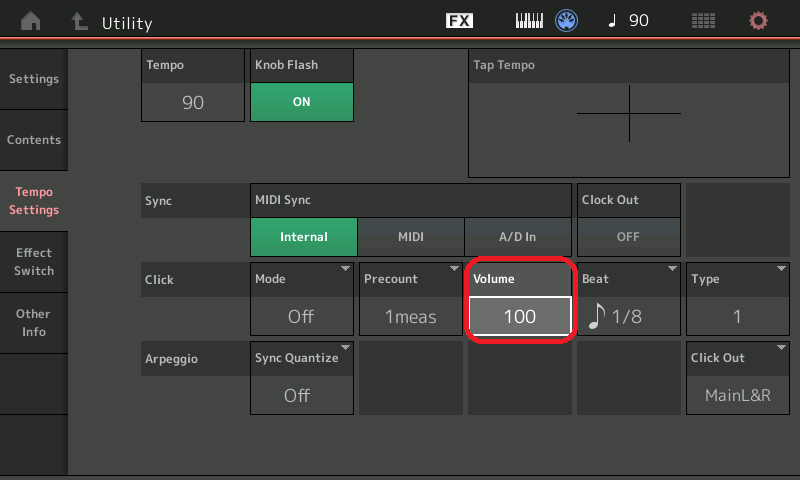Screen dimensions: 800x480
Task: Open the Click Out dropdown
Action: point(737,378)
